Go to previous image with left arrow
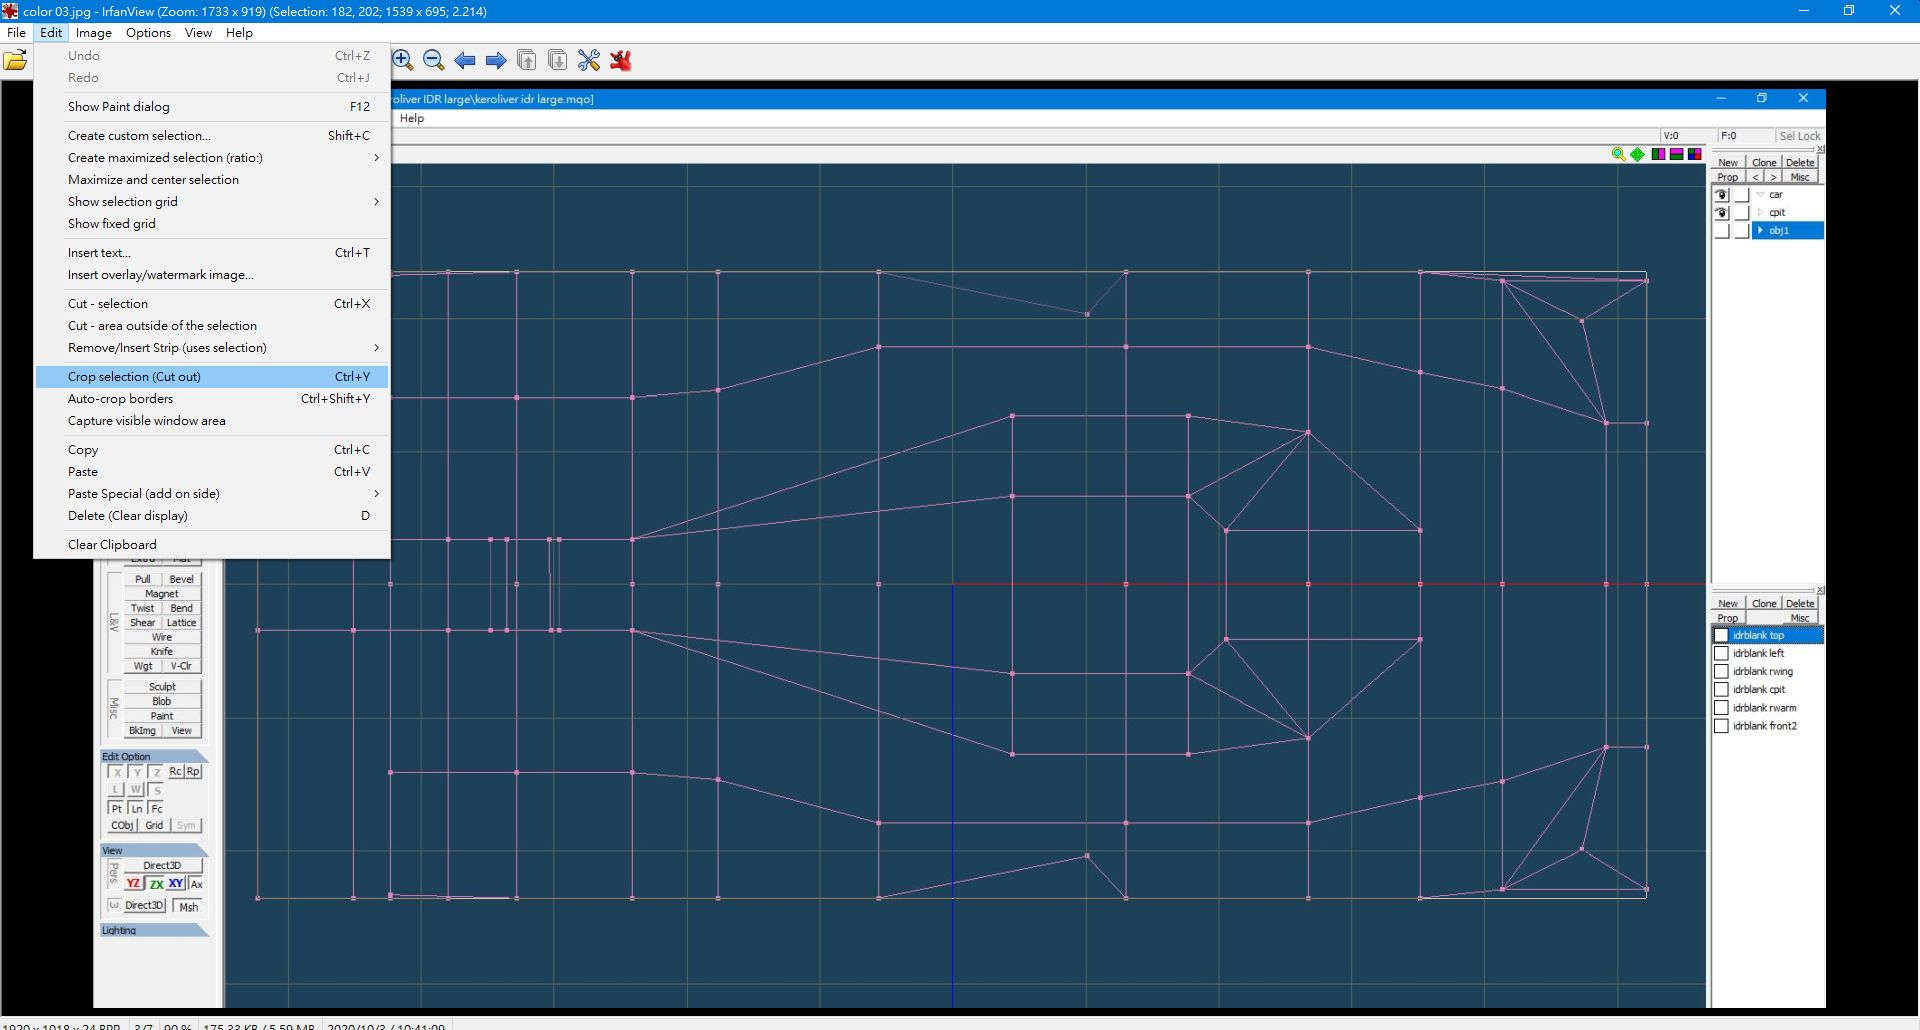 (465, 61)
